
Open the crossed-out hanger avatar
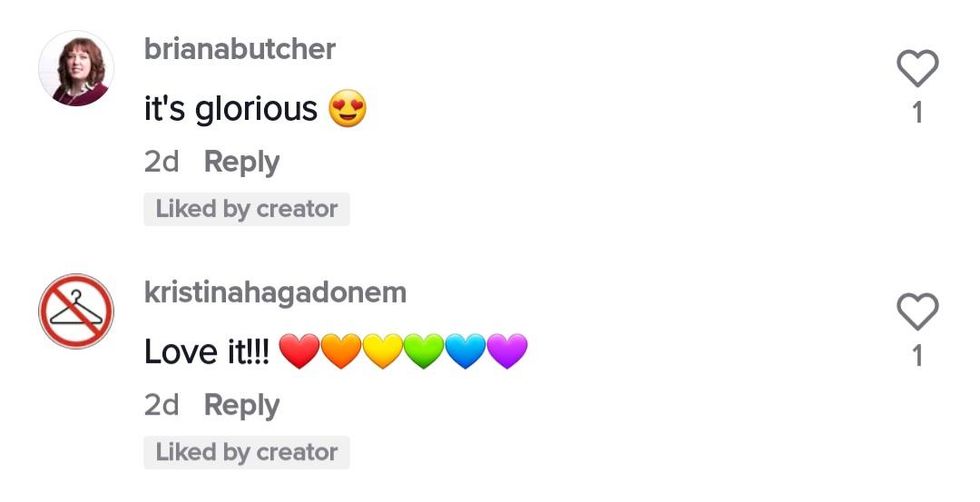76,311
